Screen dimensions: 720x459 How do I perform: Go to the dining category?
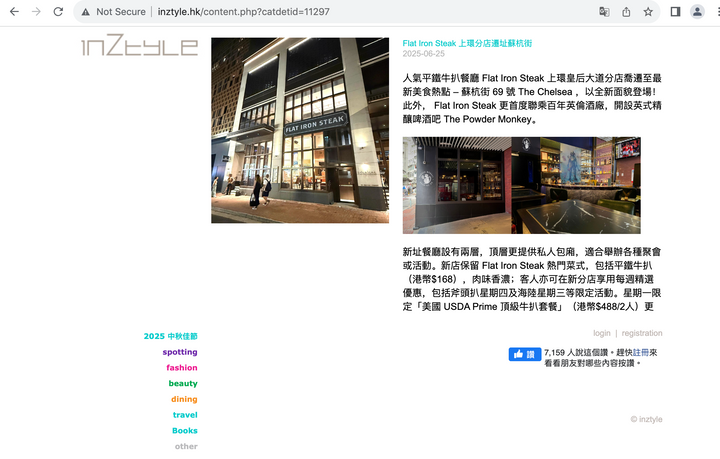coord(184,399)
